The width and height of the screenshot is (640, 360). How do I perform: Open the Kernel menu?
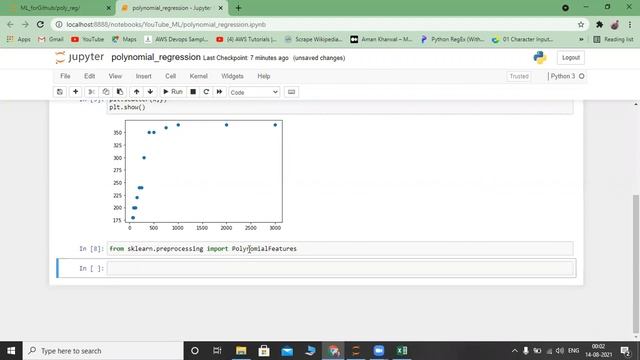click(x=199, y=76)
